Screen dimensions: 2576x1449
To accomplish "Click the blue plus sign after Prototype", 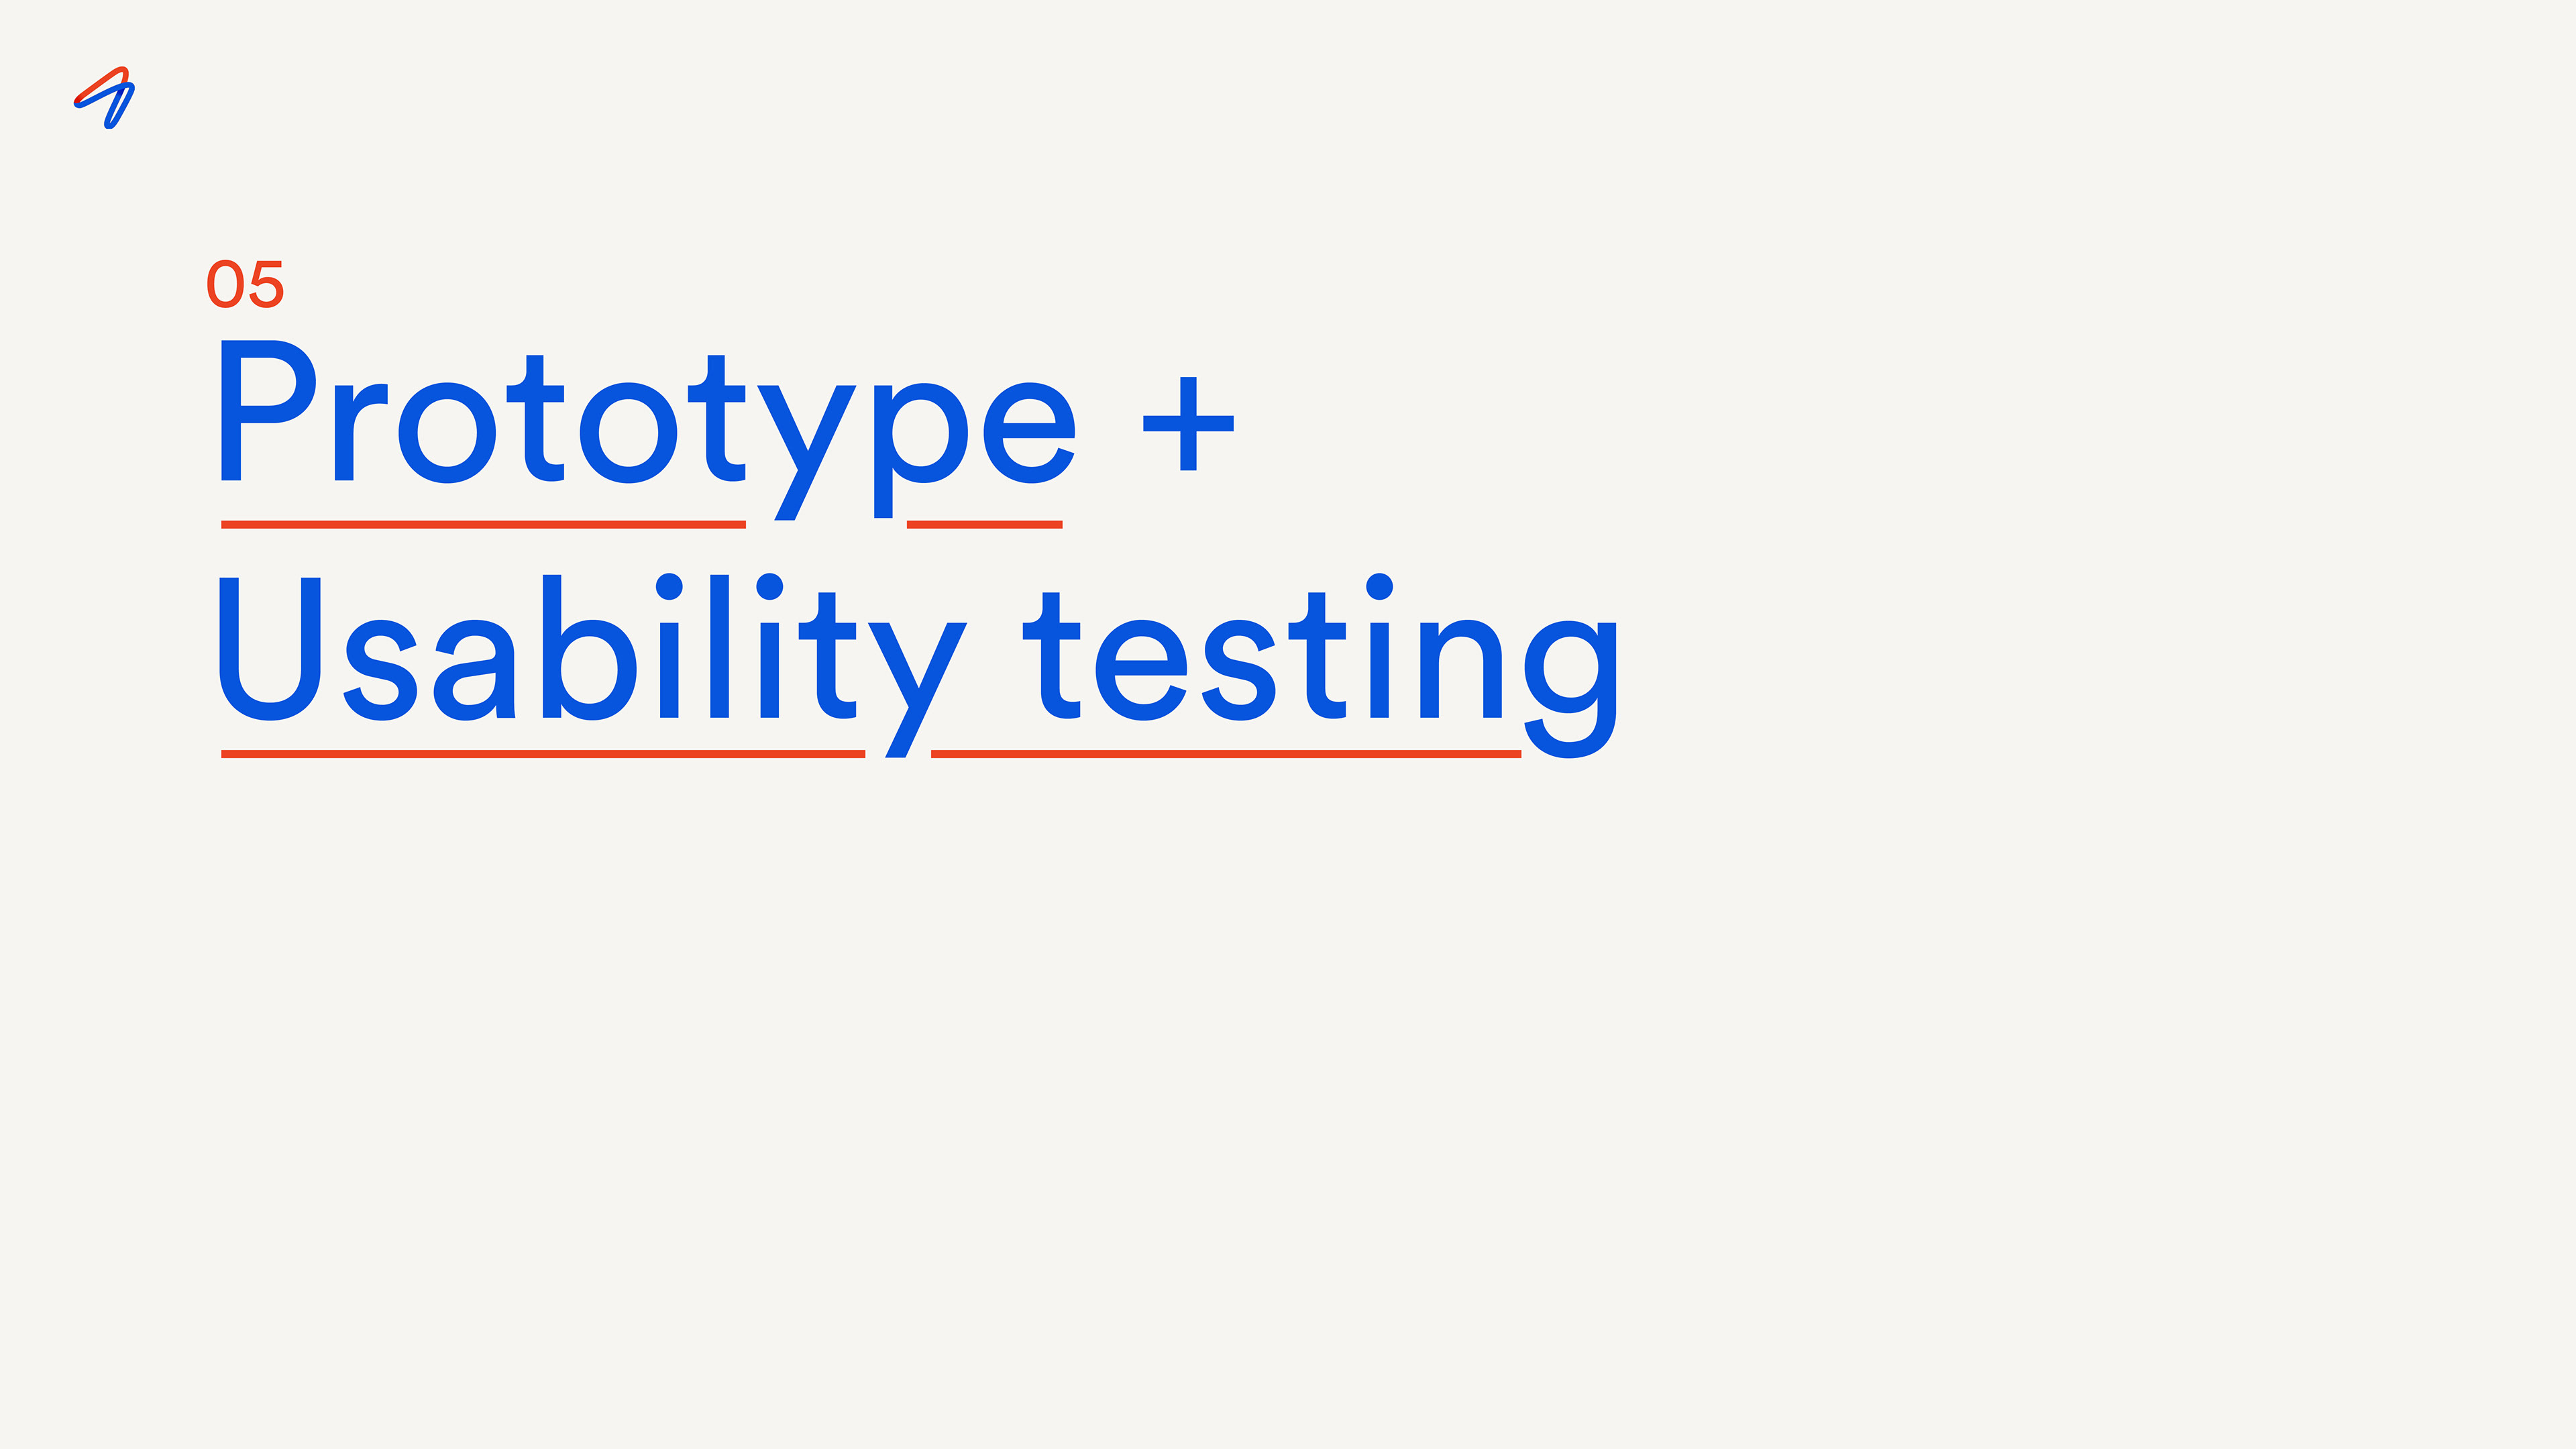I will (x=1188, y=424).
